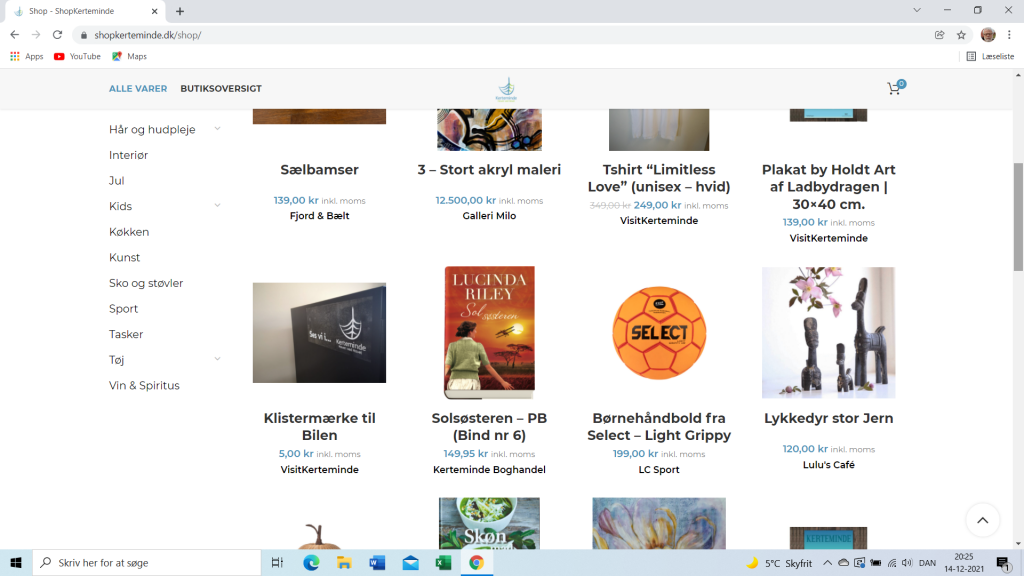Open the Sport category
The height and width of the screenshot is (576, 1024).
[x=123, y=308]
